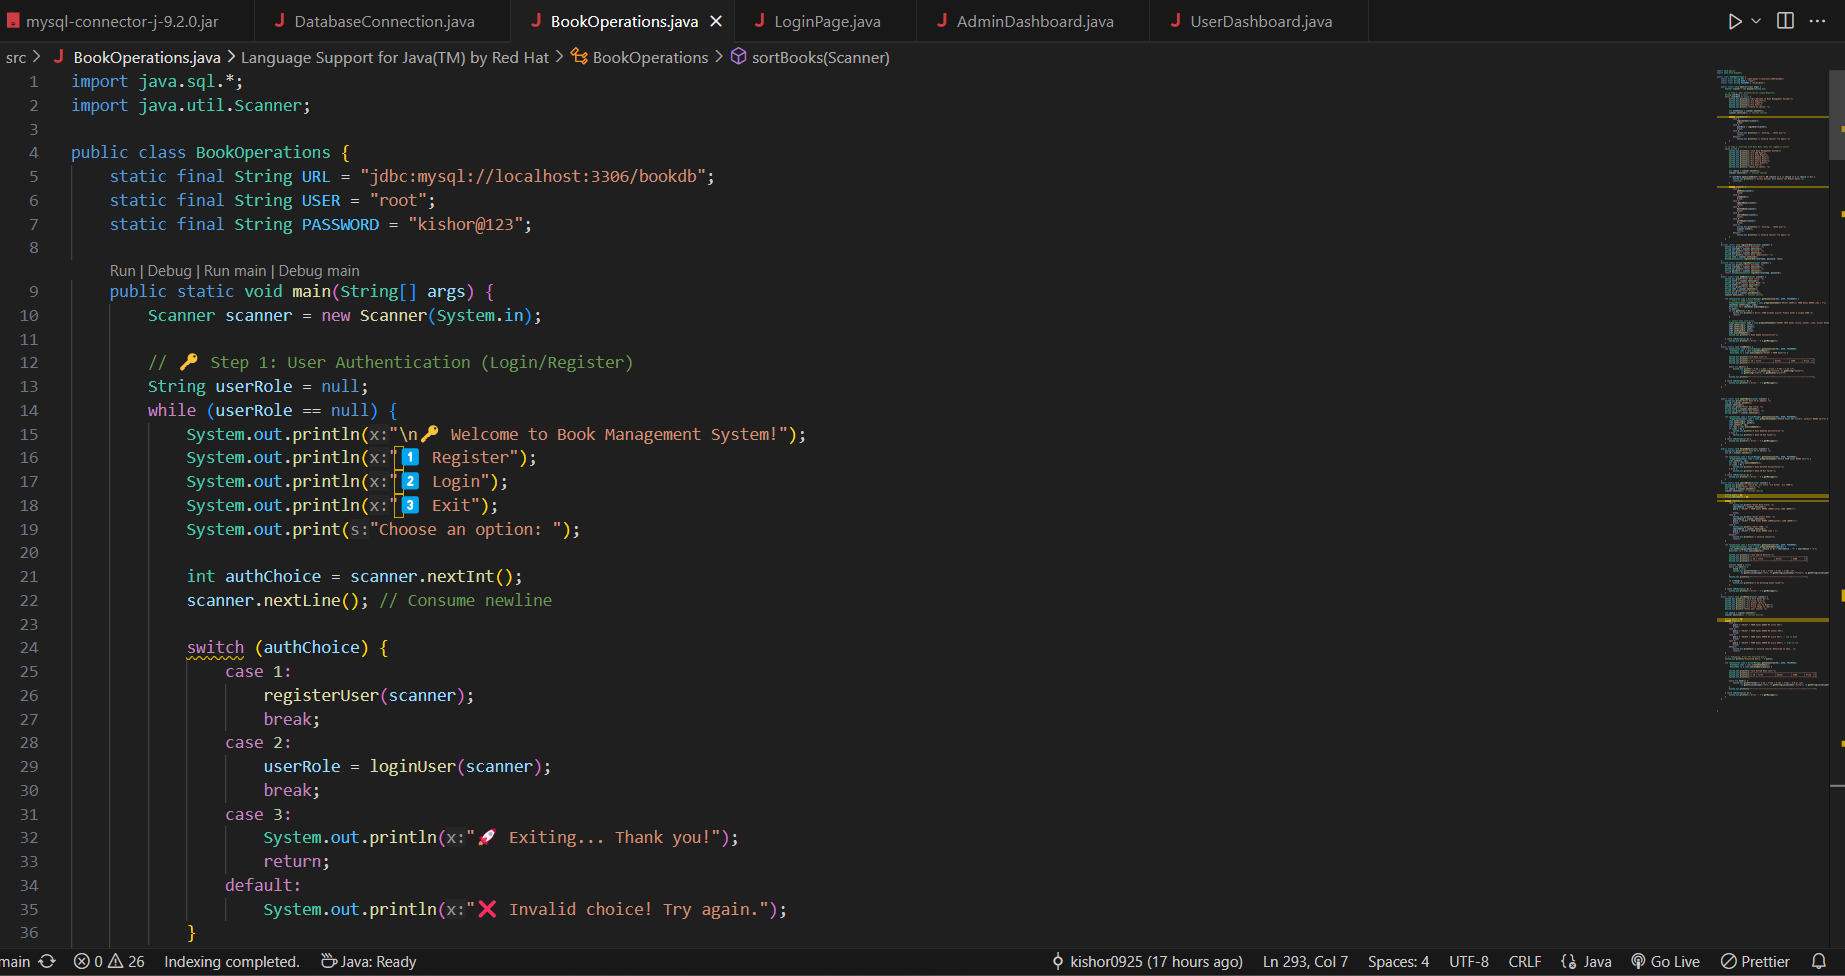Click the Run code lens link
This screenshot has width=1845, height=976.
[x=122, y=271]
